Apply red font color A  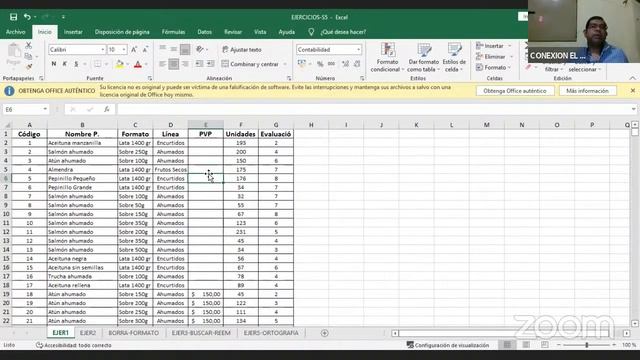[138, 64]
